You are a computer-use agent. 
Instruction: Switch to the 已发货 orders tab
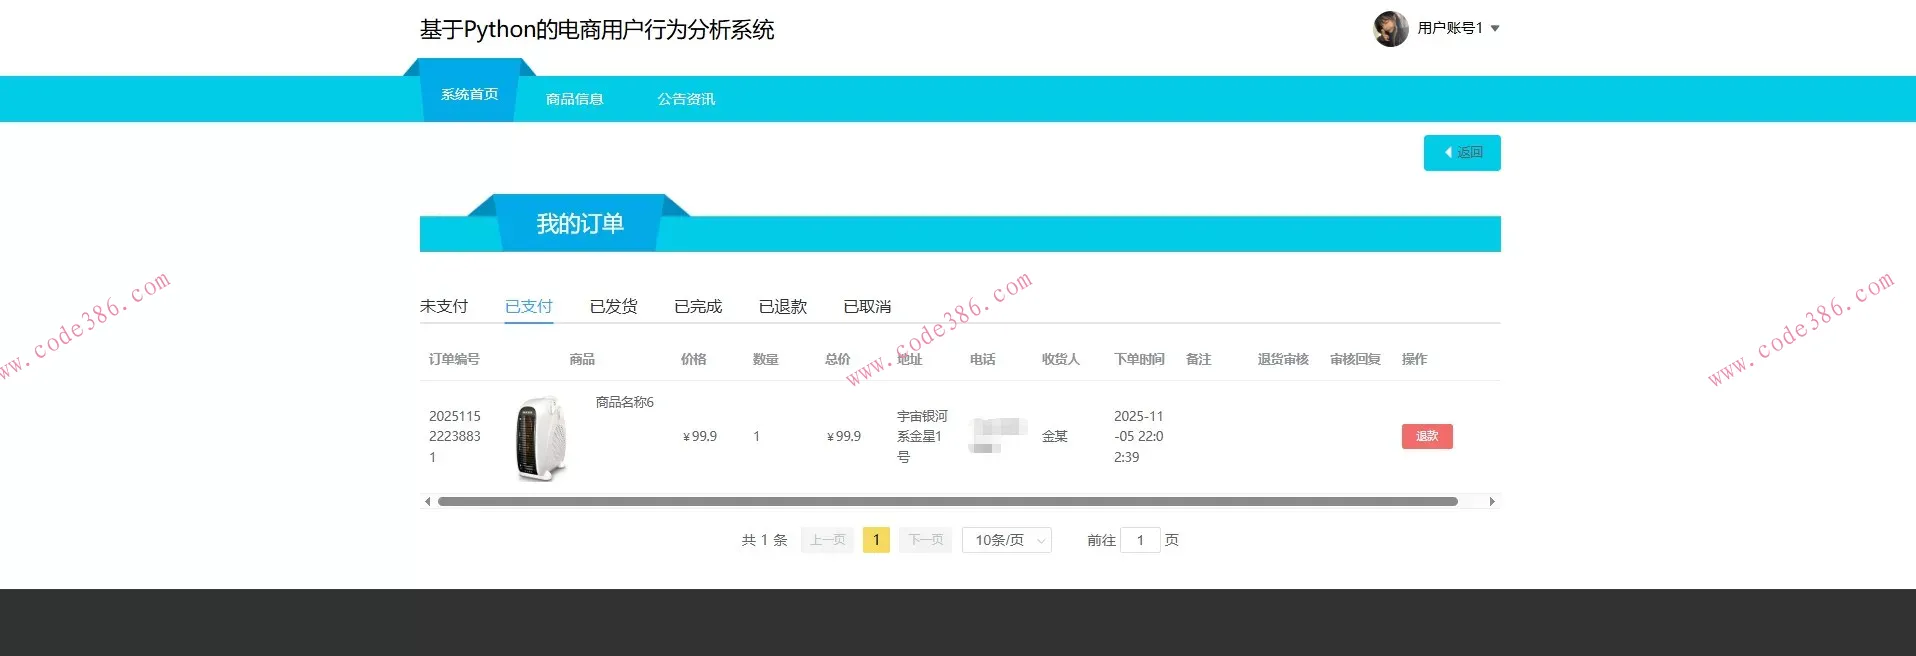coord(613,306)
